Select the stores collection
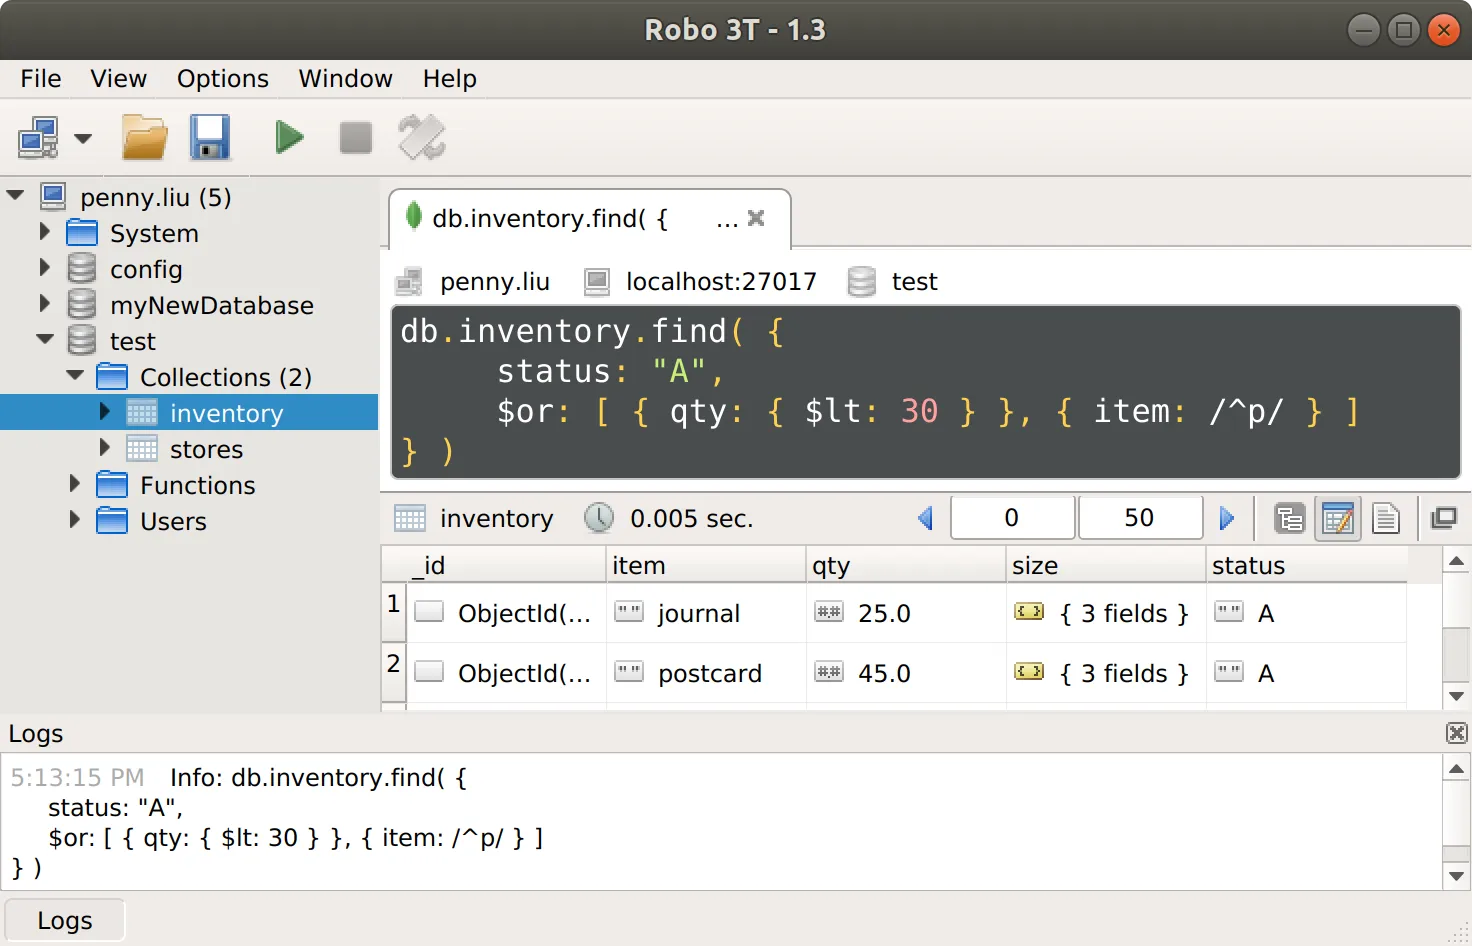This screenshot has height=946, width=1472. [x=206, y=449]
